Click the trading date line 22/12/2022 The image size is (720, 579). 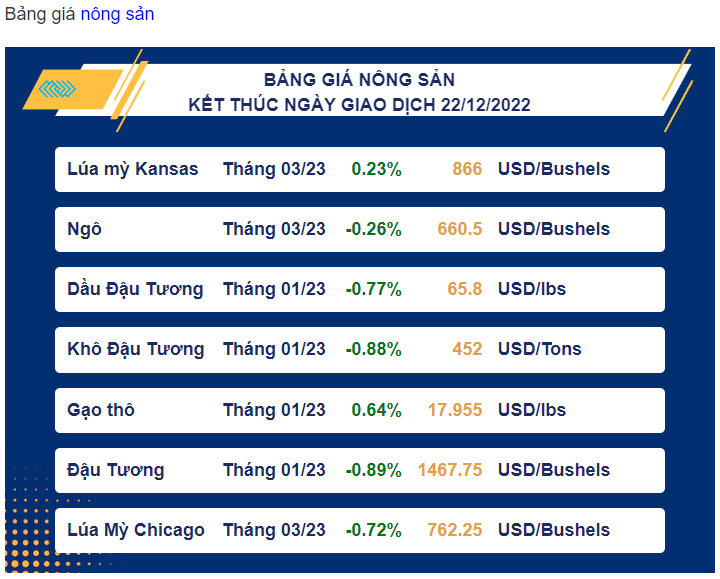(359, 105)
